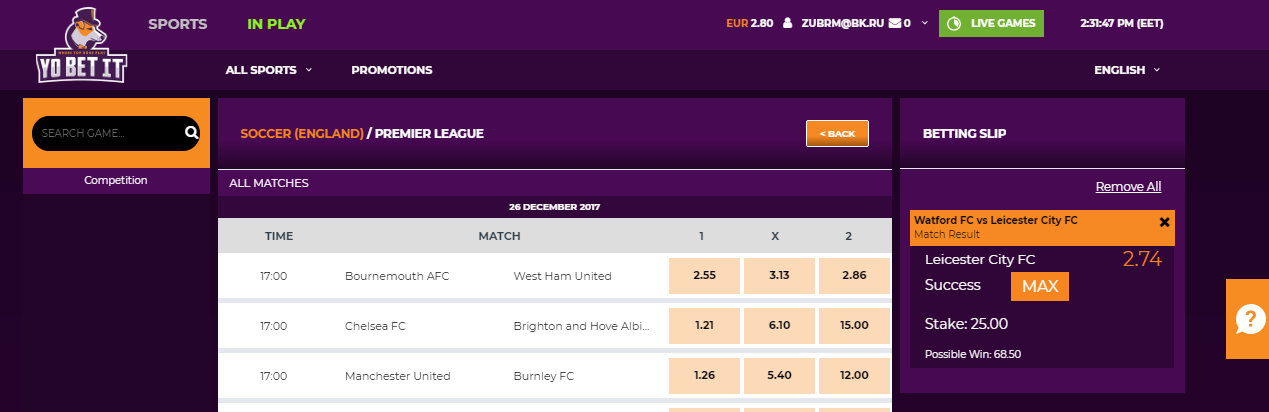Expand the account menu chevron
This screenshot has height=412, width=1269.
coord(925,23)
